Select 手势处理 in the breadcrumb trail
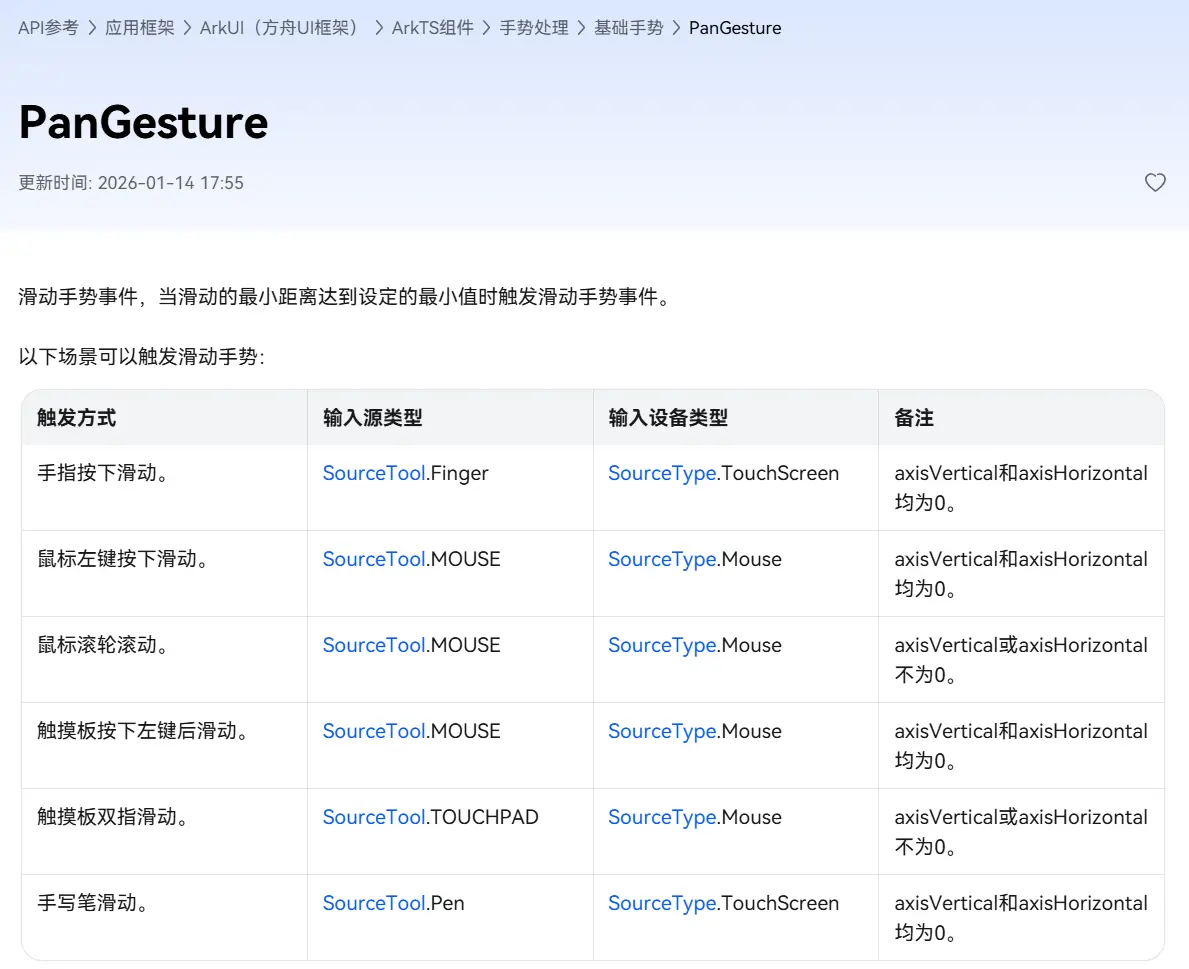 pos(534,28)
